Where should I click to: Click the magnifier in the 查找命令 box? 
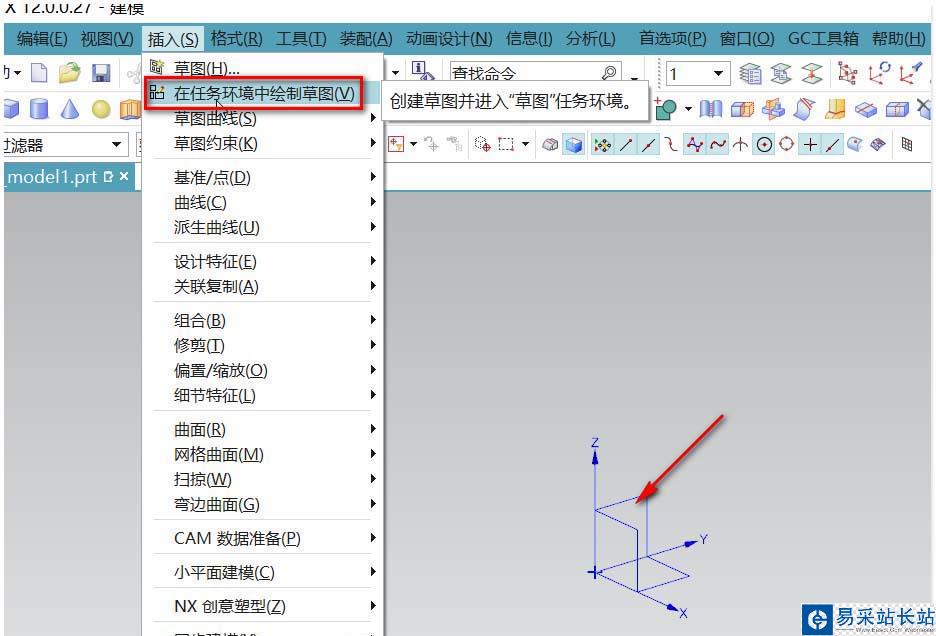coord(609,73)
